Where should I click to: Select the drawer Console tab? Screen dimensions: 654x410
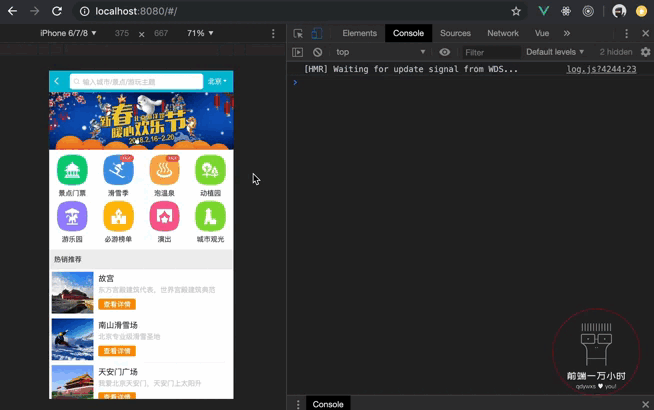[x=328, y=404]
